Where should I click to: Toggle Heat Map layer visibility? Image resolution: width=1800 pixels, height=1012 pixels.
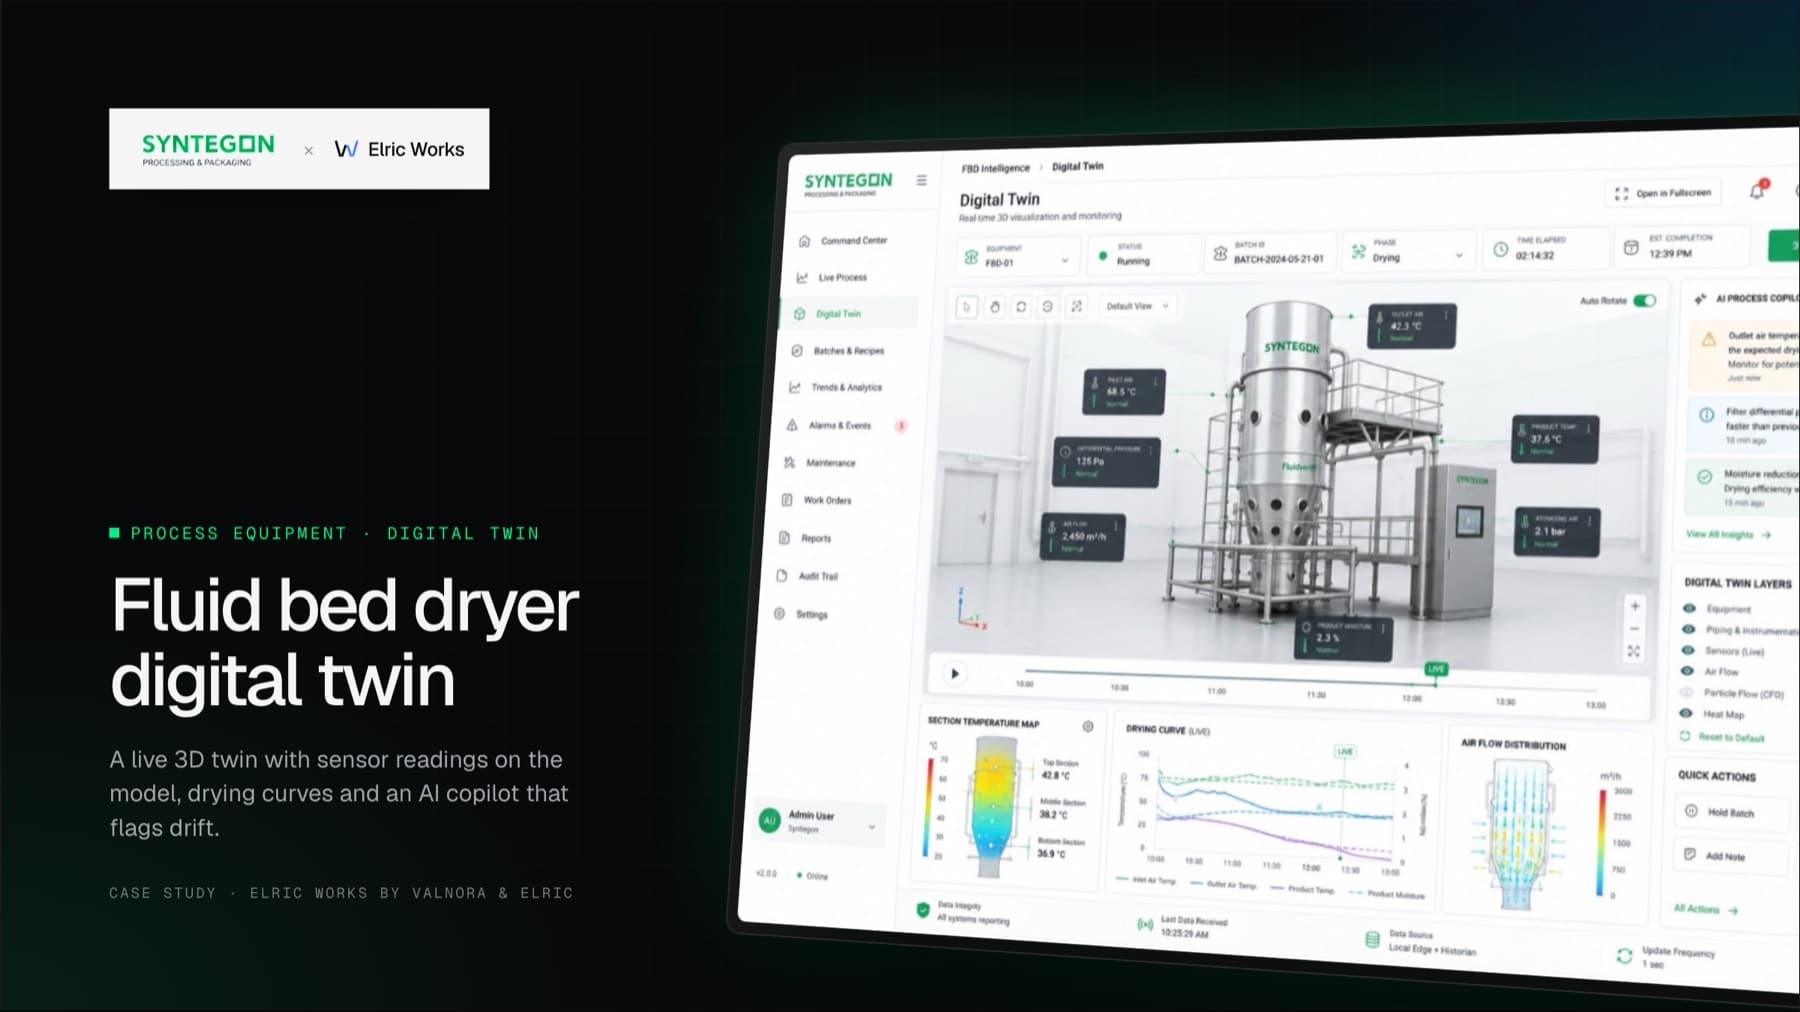(x=1686, y=713)
